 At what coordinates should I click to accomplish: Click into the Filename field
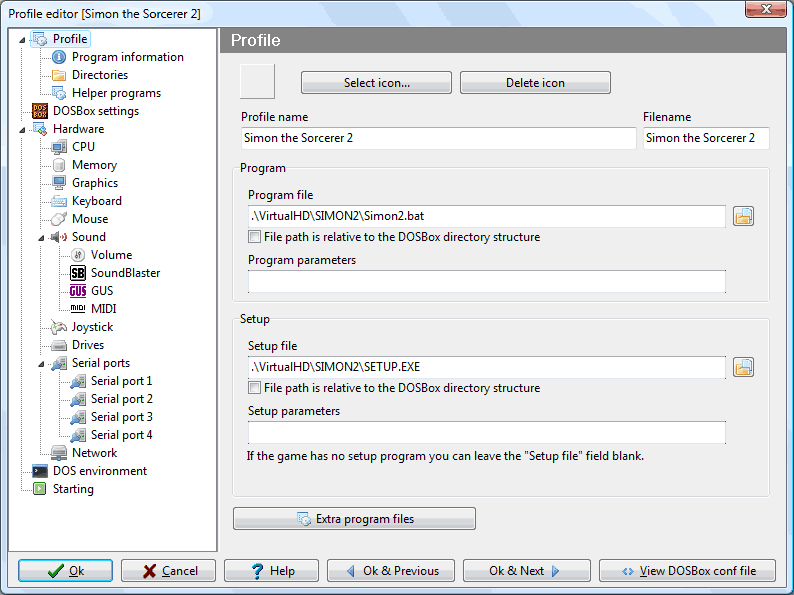(706, 138)
